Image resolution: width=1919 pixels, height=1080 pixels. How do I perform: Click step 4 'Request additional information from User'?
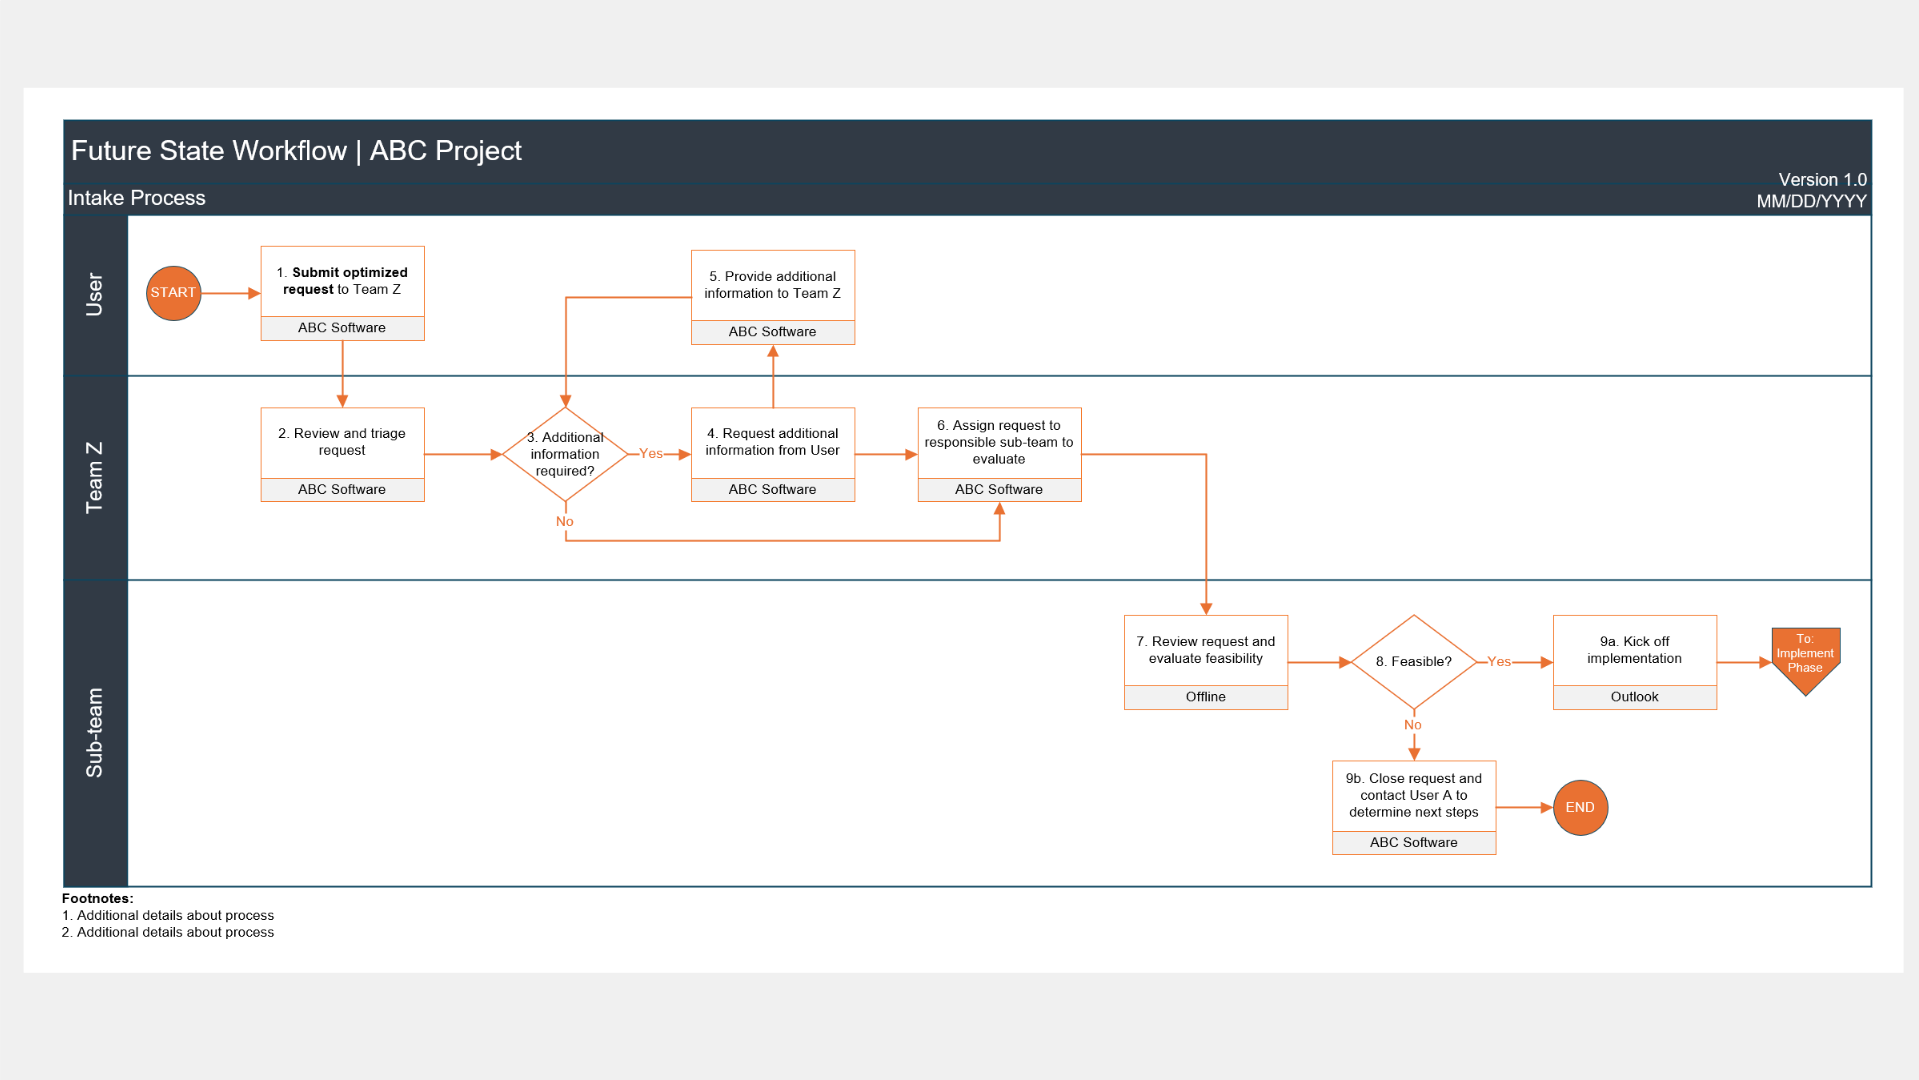click(x=772, y=443)
